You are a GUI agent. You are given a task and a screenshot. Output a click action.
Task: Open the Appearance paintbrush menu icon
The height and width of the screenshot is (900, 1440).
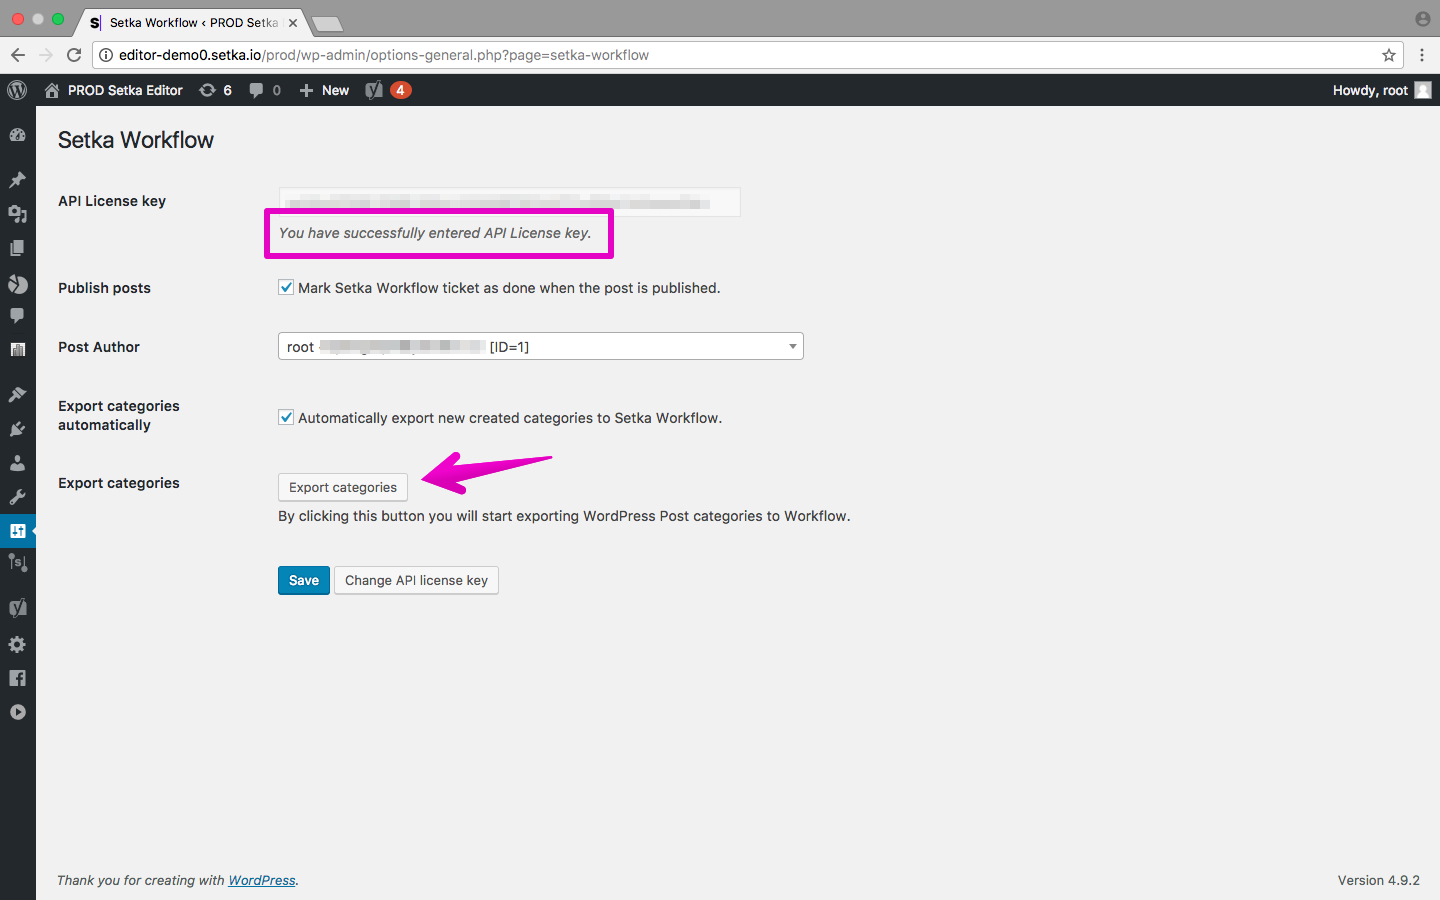(x=17, y=395)
